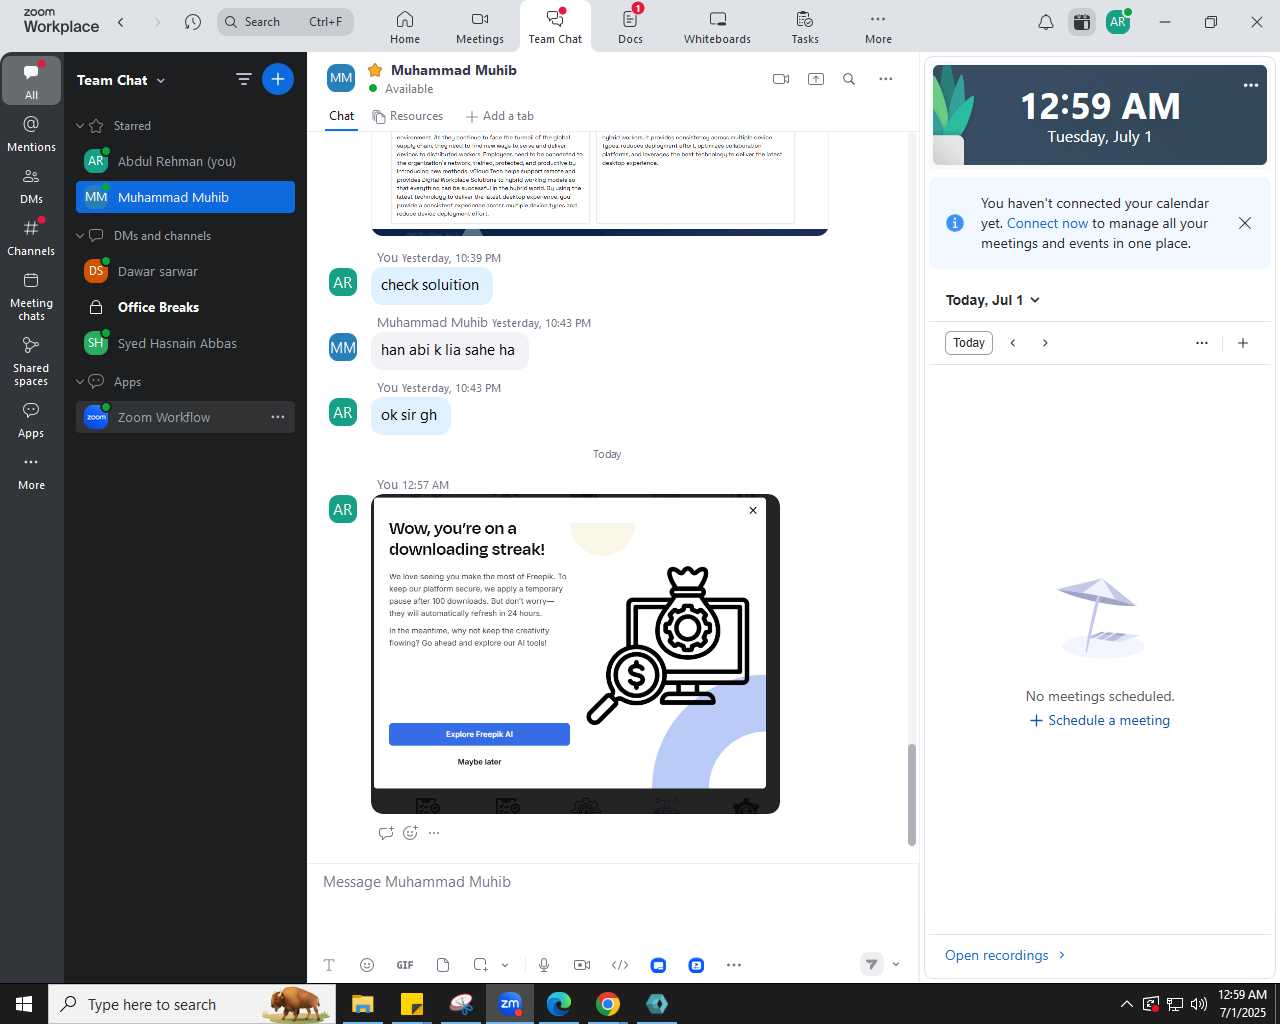Open Meeting chats in sidebar

point(32,296)
